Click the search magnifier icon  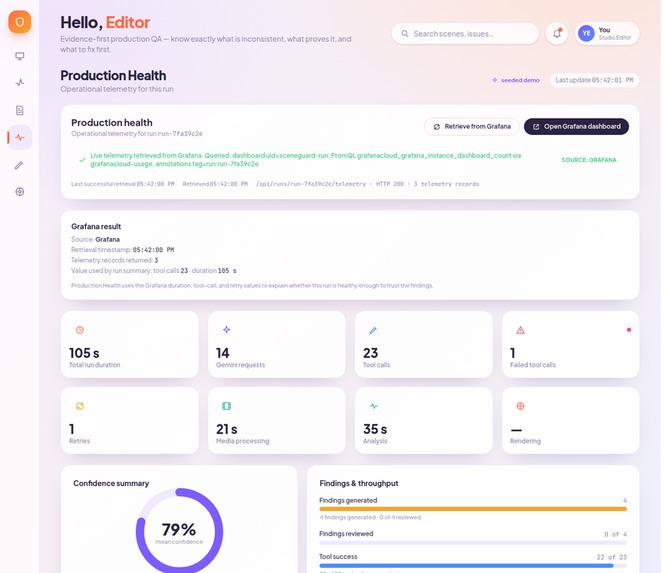[x=405, y=34]
